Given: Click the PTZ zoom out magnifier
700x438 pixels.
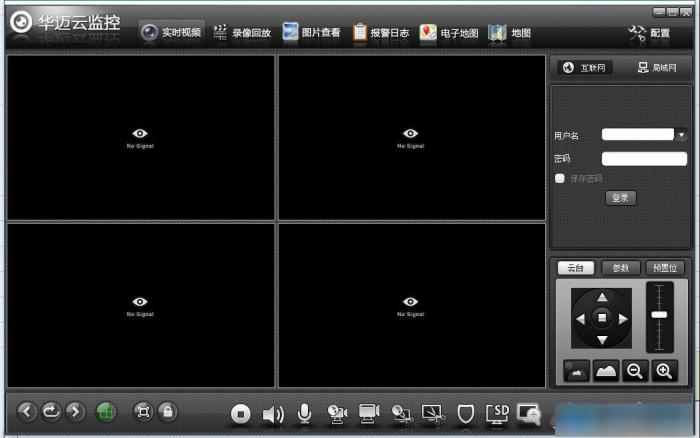Looking at the screenshot, I should pyautogui.click(x=635, y=371).
